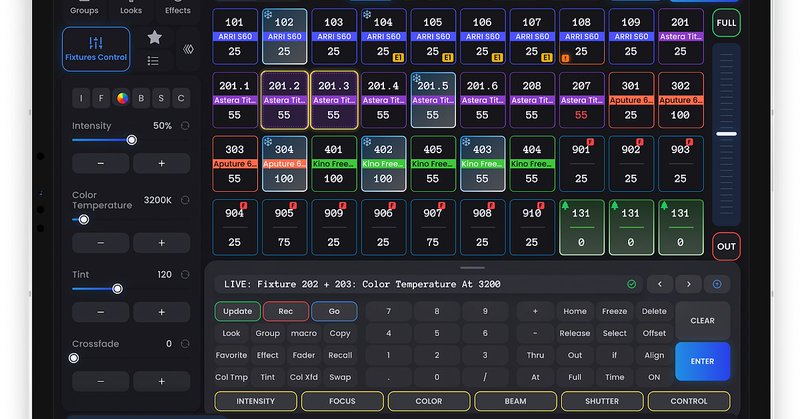Switch to the SHUTTER parameter tab

[602, 401]
